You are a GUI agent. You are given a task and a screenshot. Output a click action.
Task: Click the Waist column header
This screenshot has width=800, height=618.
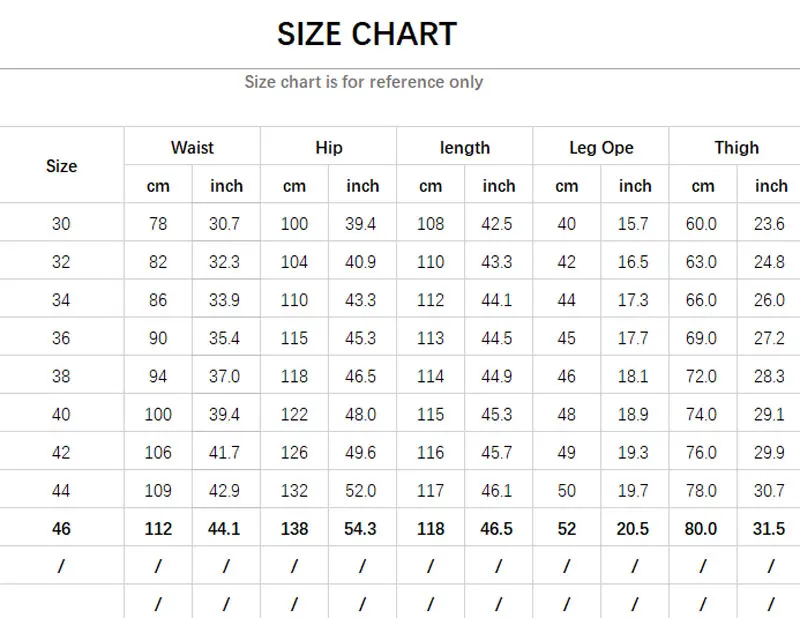point(192,148)
